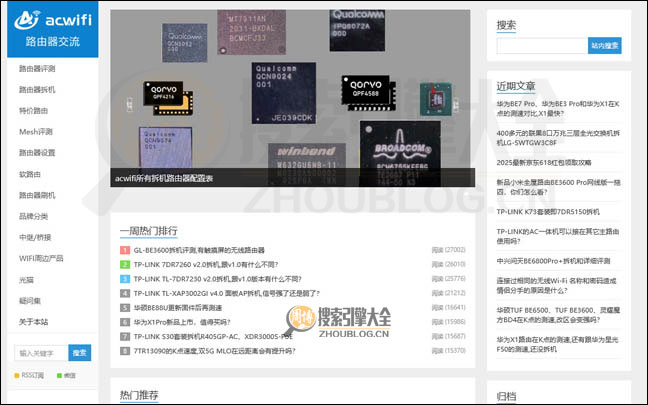Open the 路由器拆机 menu item
This screenshot has height=405, width=648.
[x=37, y=90]
